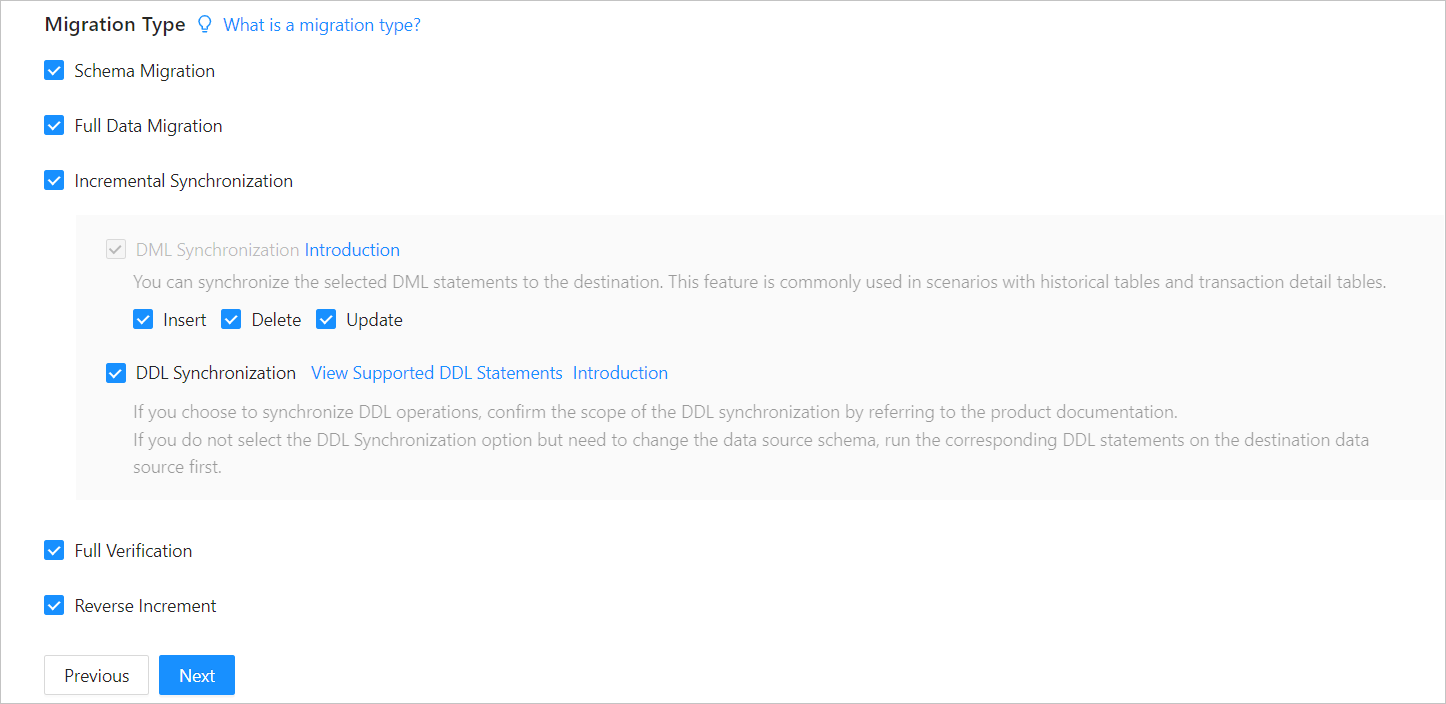This screenshot has height=704, width=1446.
Task: Uncheck the Schema Migration checkbox
Action: click(54, 71)
